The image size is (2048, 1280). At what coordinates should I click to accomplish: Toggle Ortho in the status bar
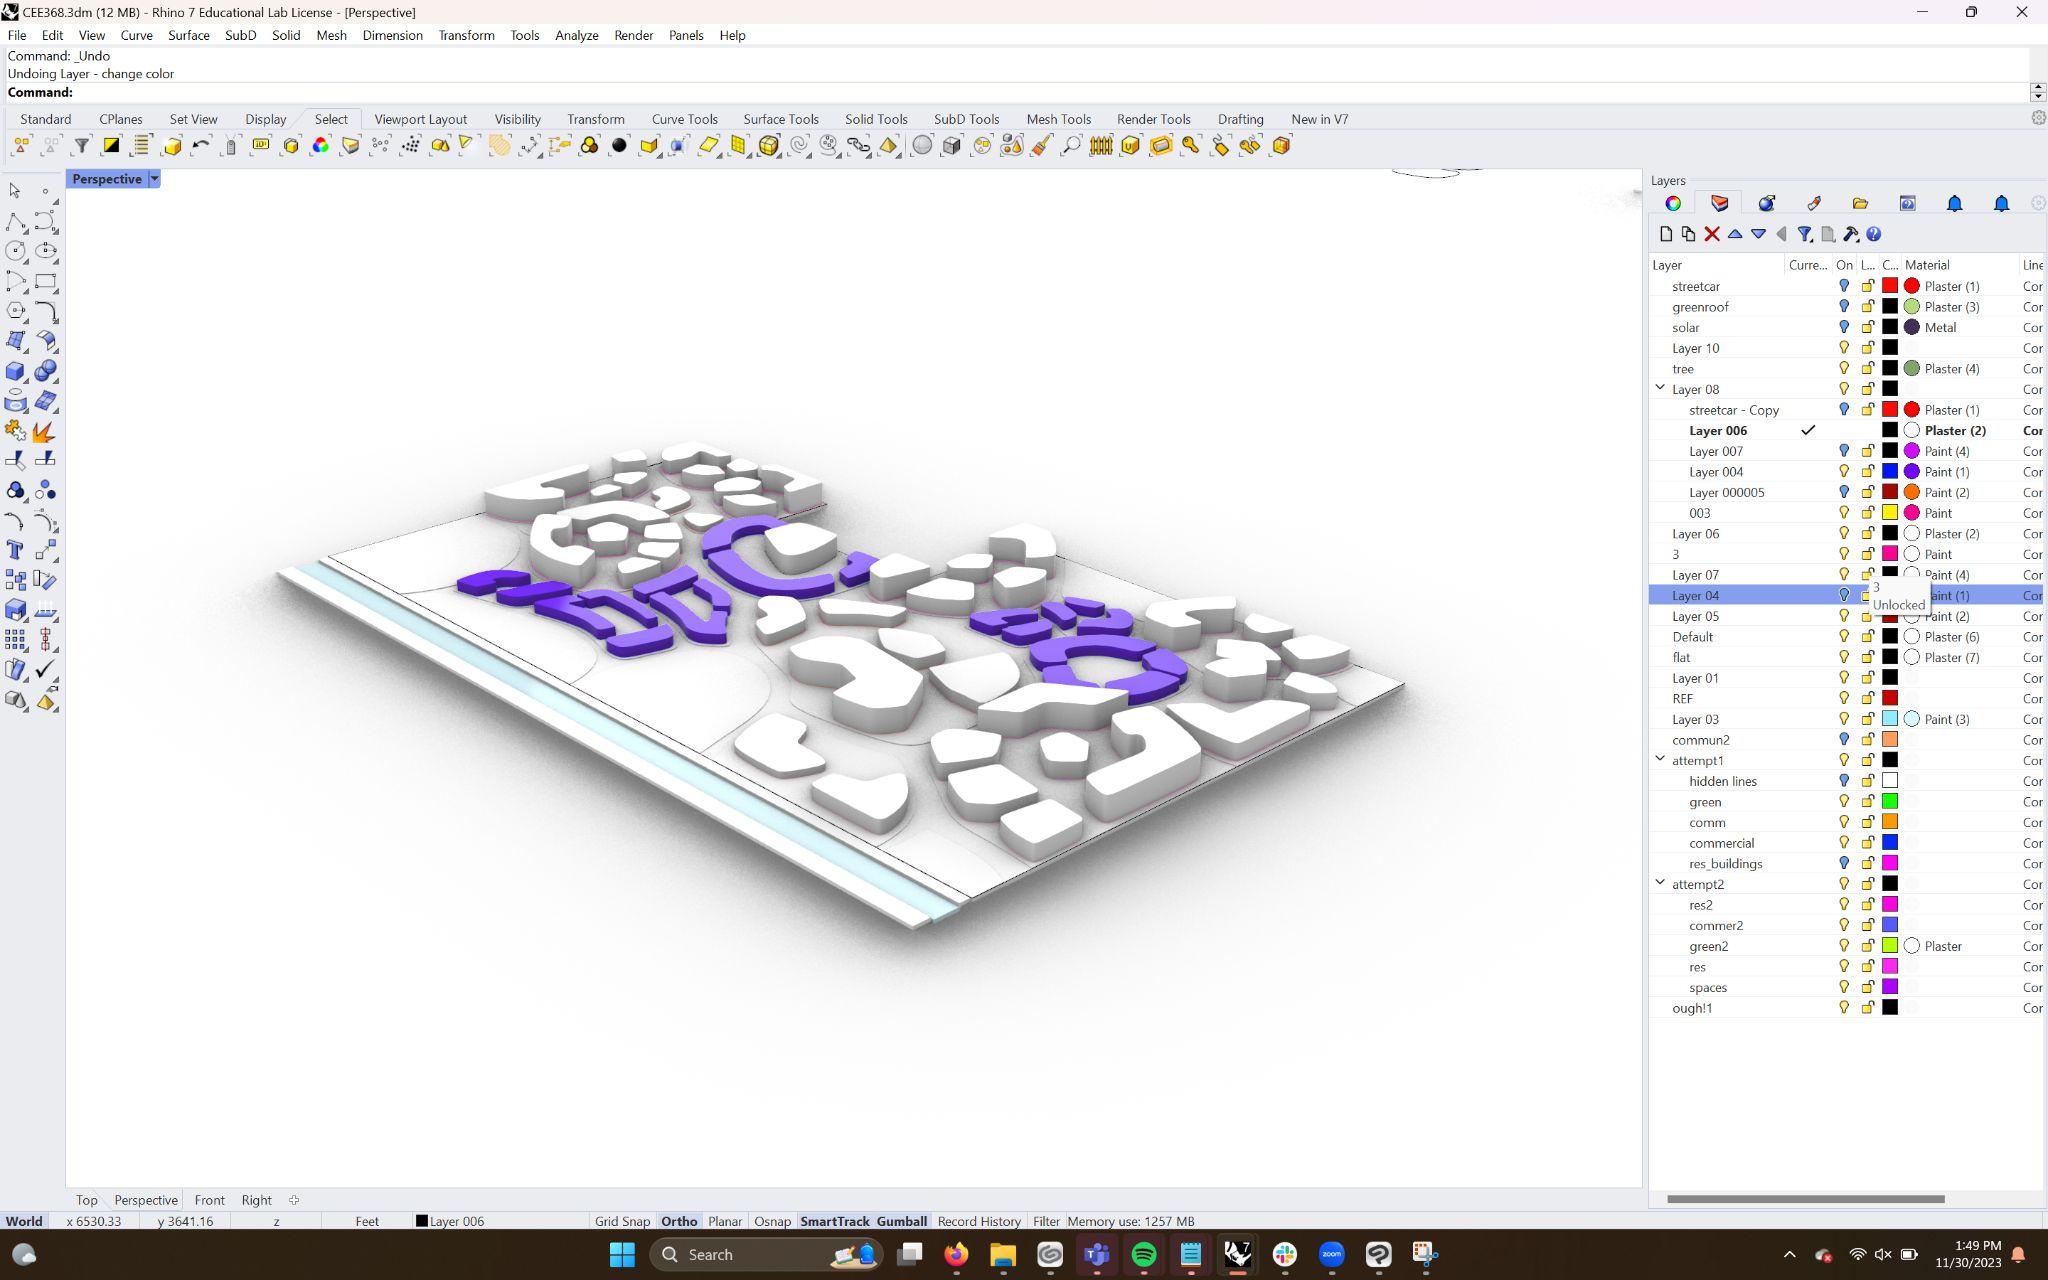point(678,1221)
